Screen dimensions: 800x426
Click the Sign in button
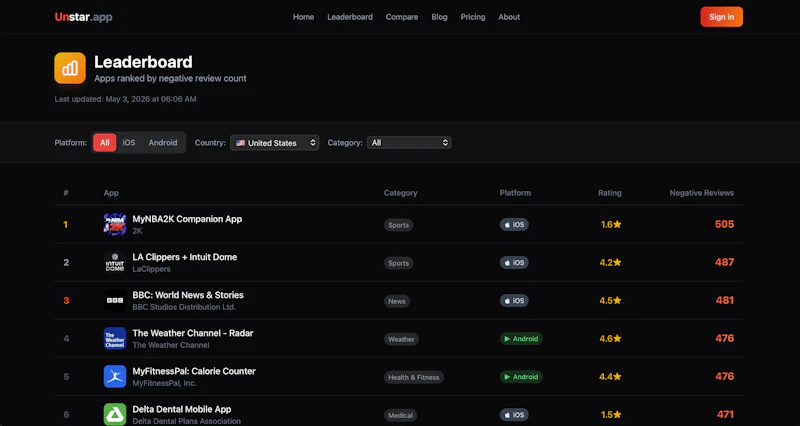point(721,17)
